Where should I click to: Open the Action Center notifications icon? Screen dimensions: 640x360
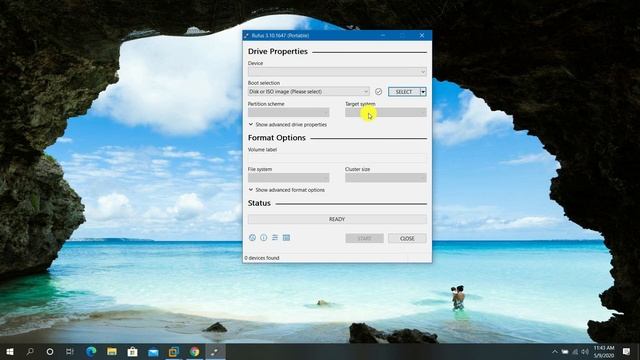627,351
